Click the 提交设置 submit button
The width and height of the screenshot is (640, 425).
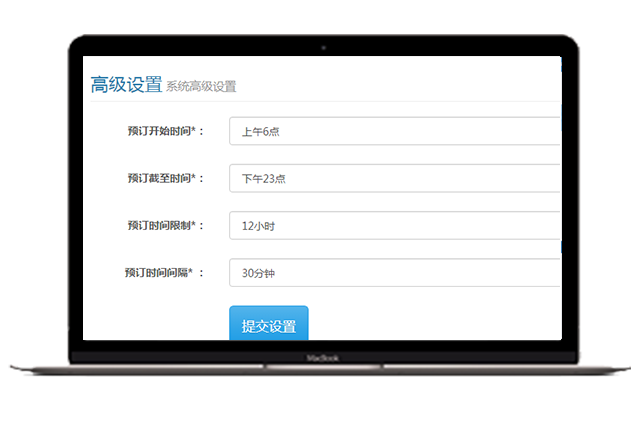[x=269, y=324]
